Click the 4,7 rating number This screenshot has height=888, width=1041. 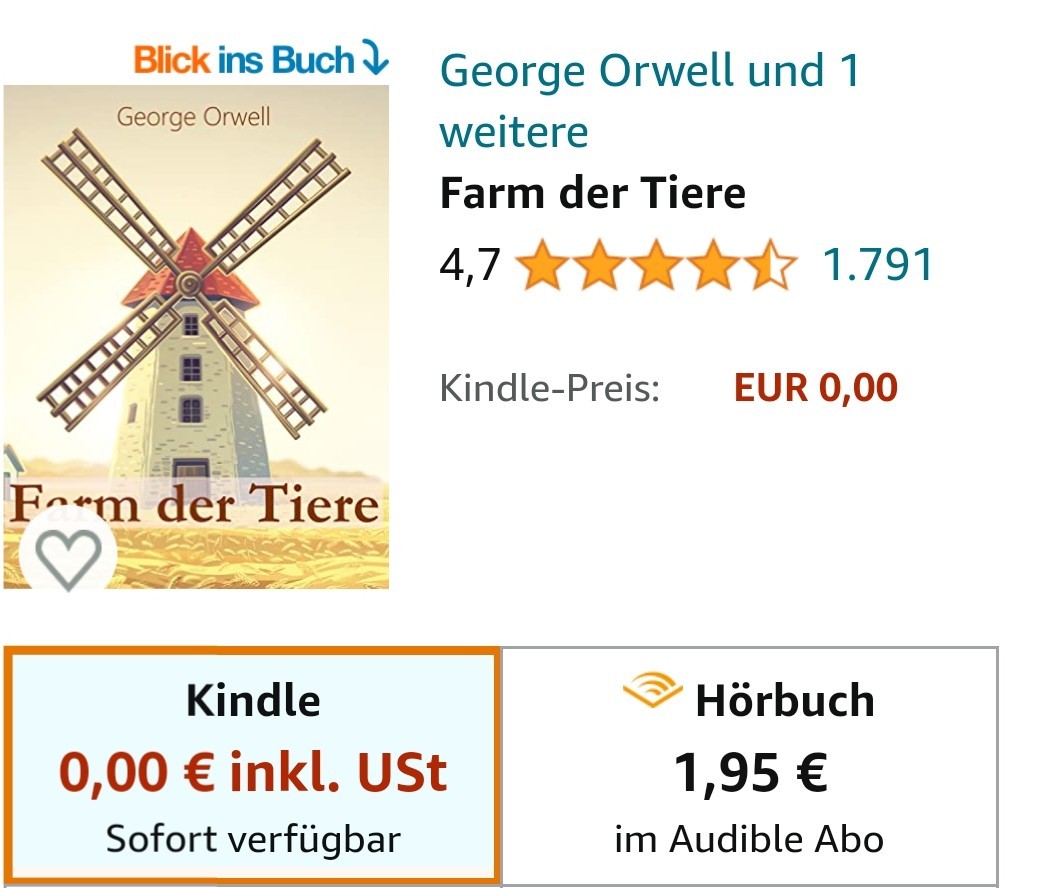coord(469,265)
